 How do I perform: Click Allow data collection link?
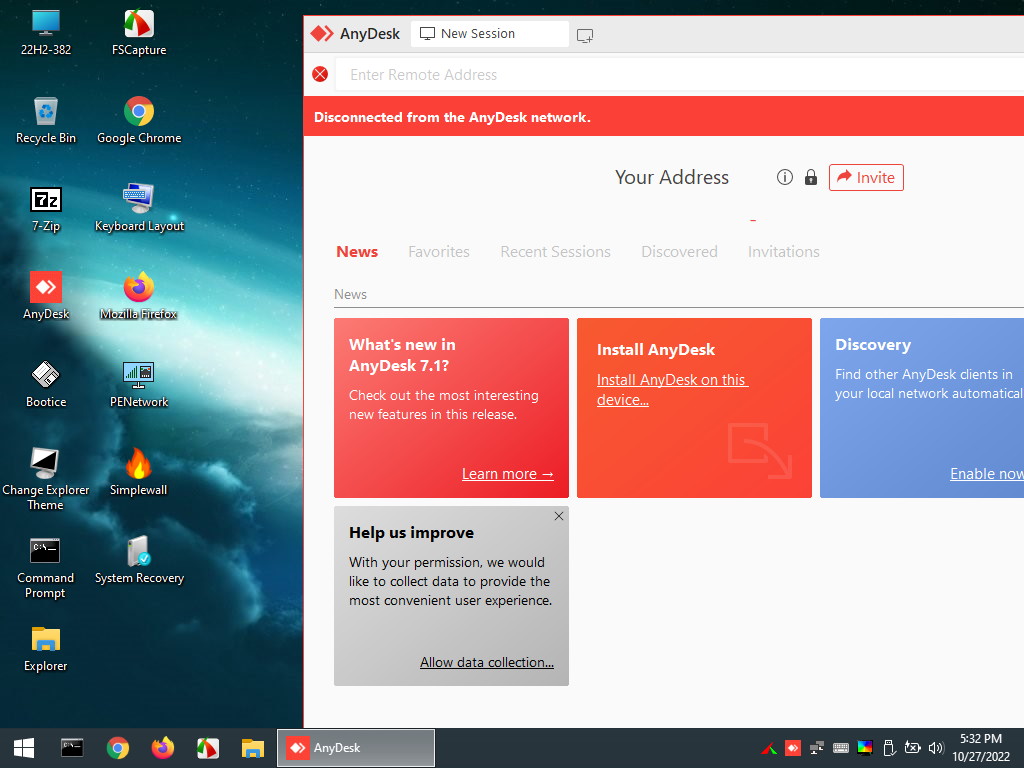pos(487,662)
